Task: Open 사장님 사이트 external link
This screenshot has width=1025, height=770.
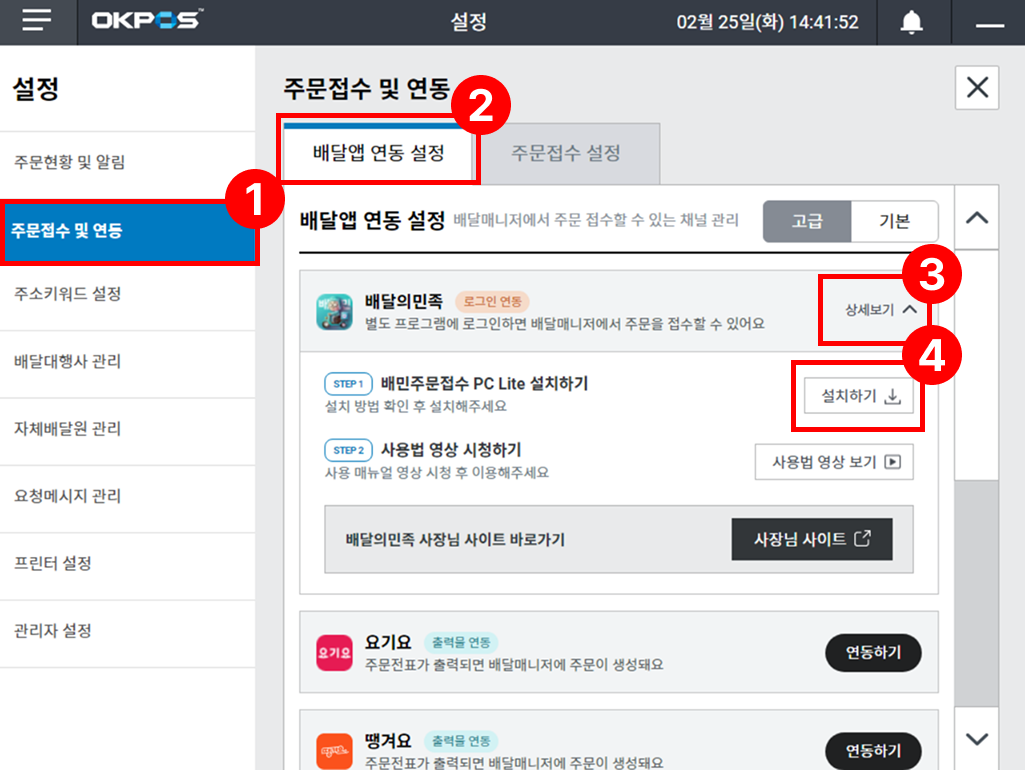Action: coord(811,539)
